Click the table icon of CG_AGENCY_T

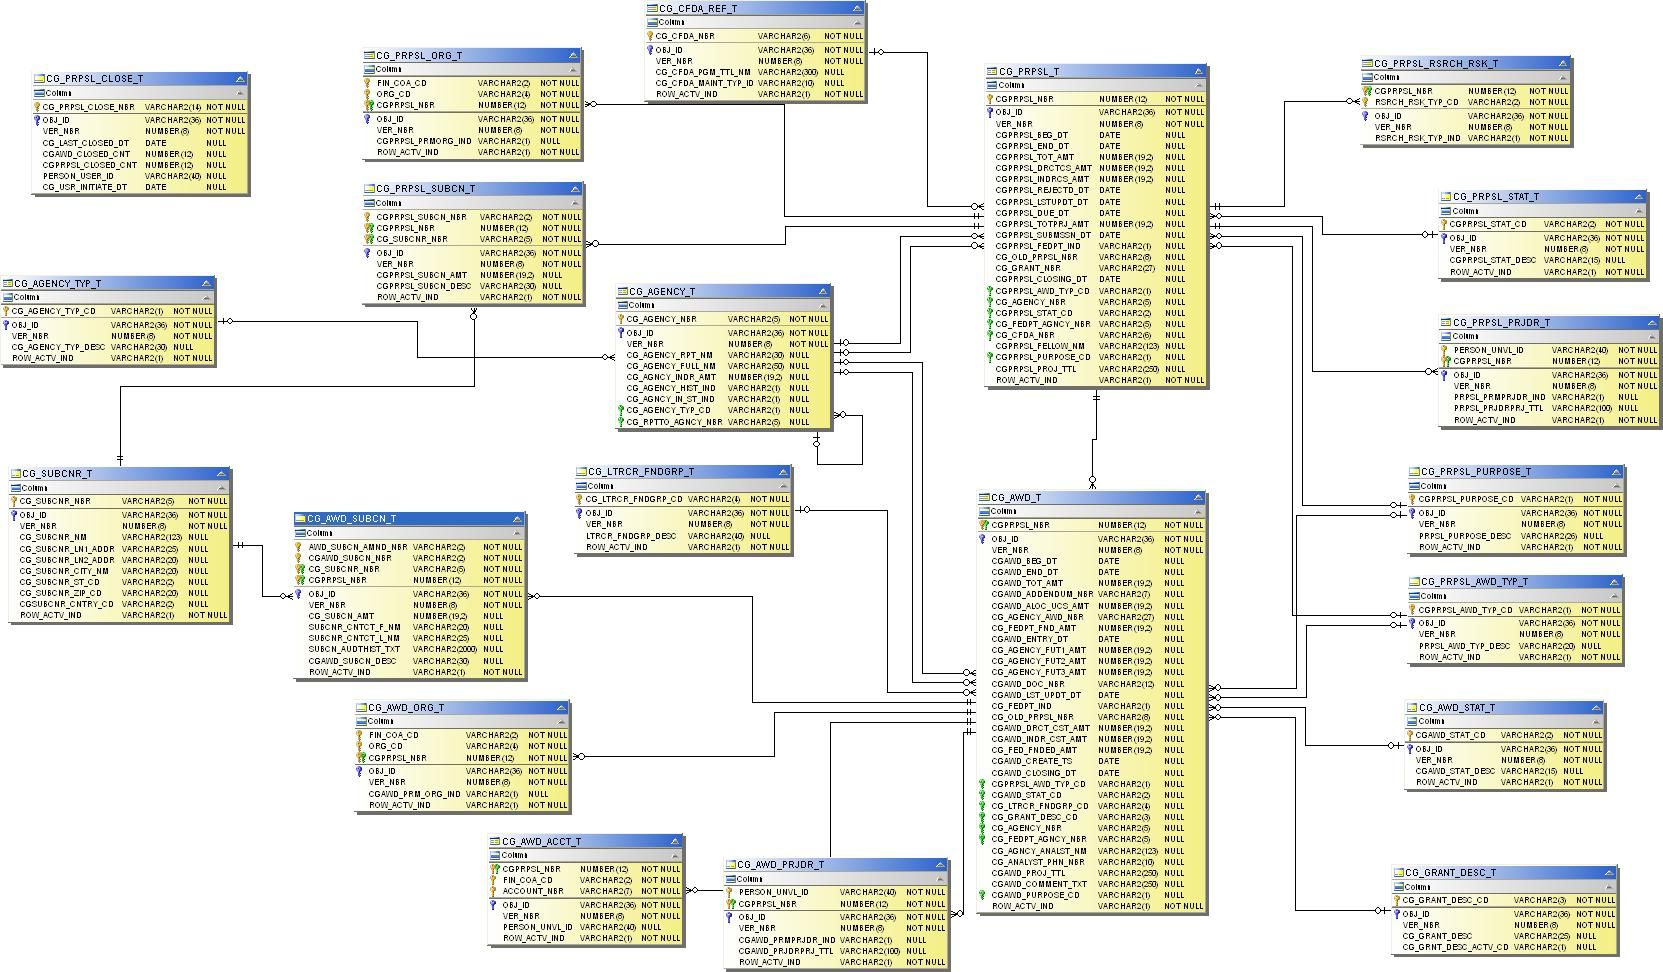622,292
